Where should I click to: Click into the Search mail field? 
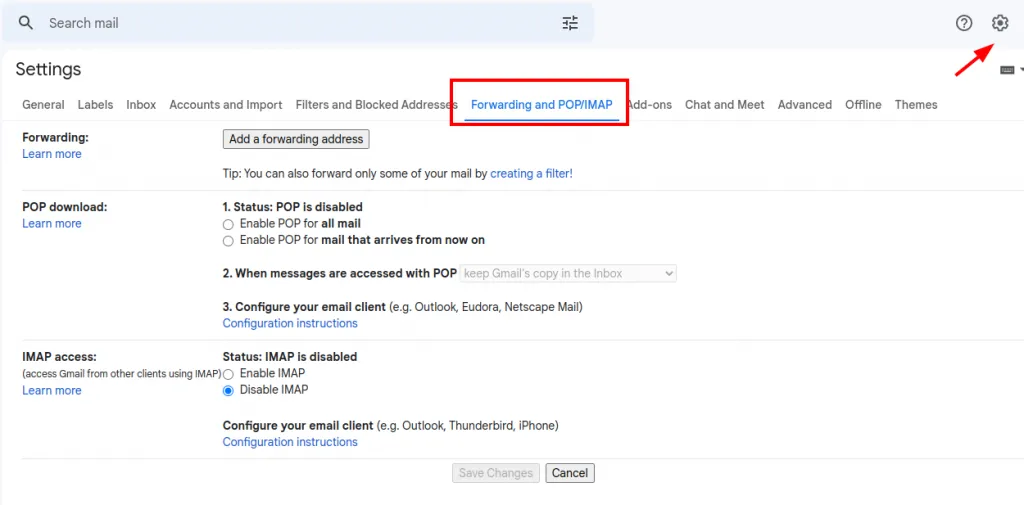pos(300,23)
